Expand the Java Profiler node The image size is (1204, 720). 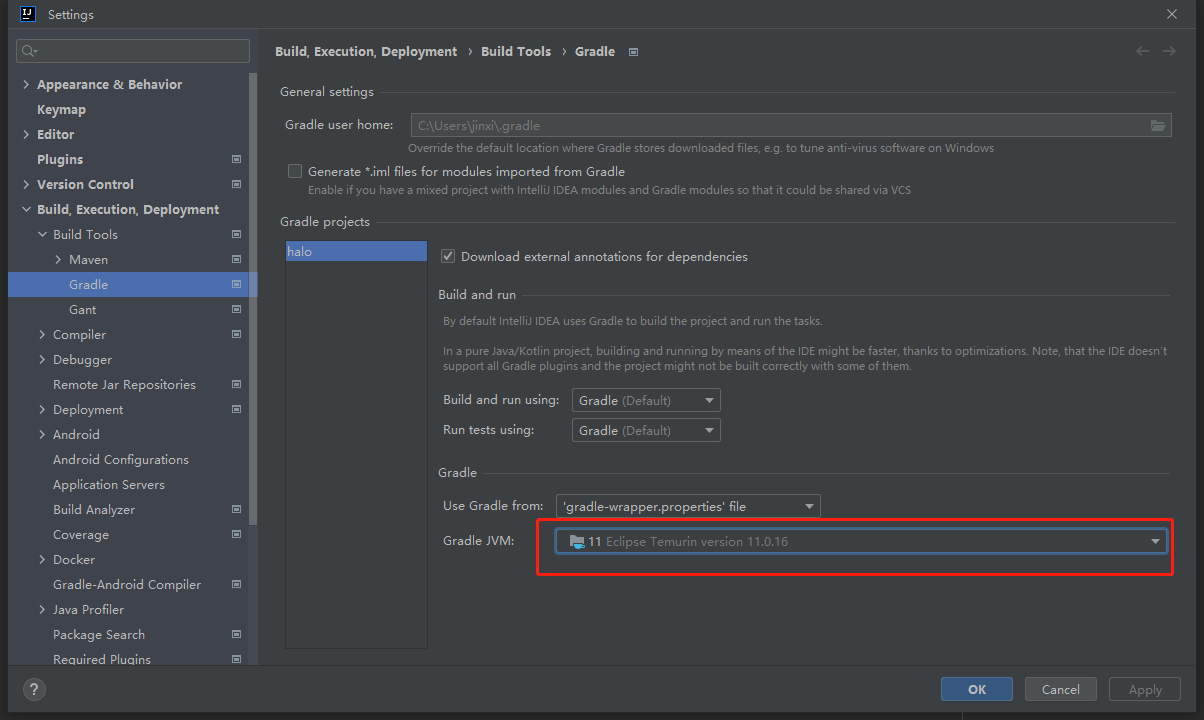42,609
